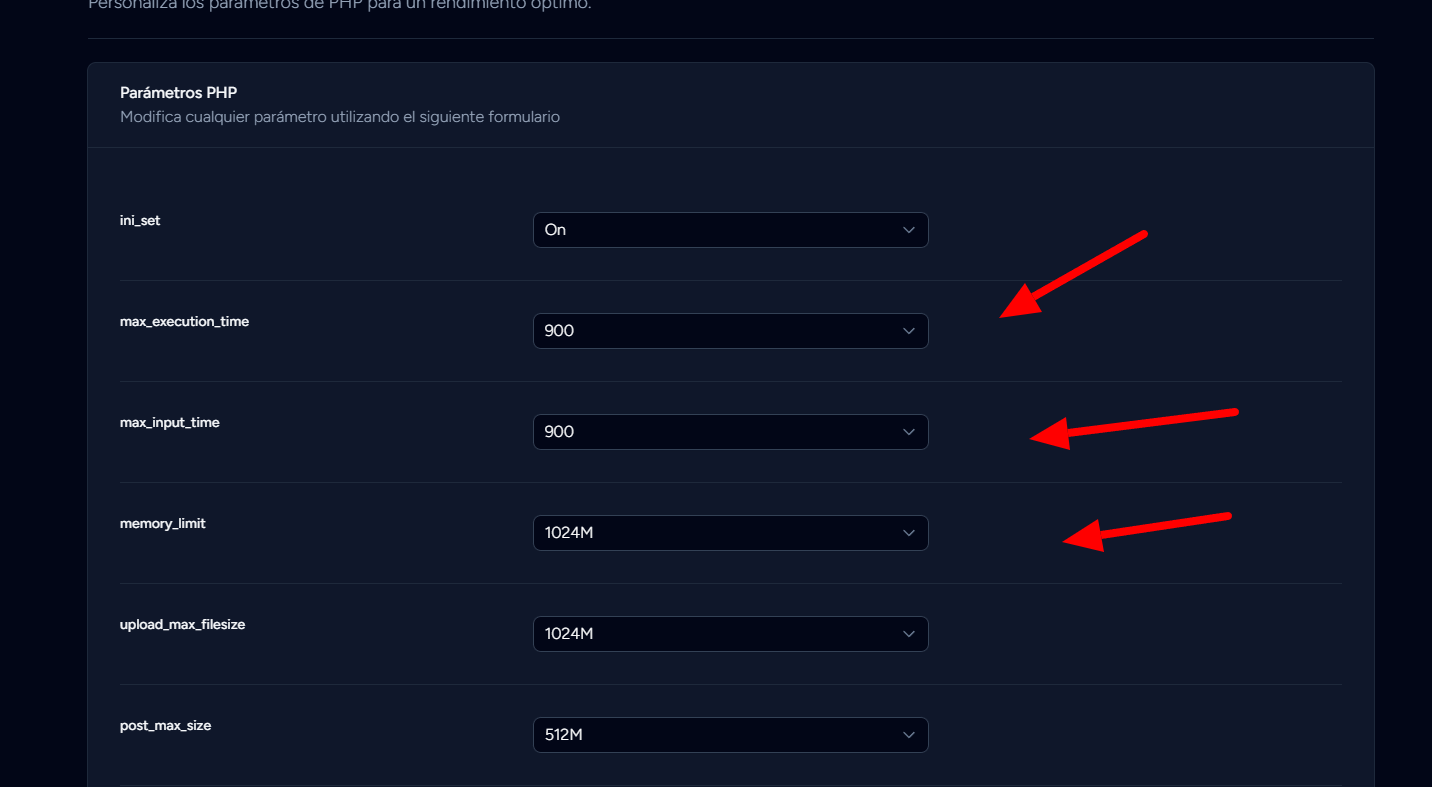Click the ini_set parameter label

click(x=140, y=220)
